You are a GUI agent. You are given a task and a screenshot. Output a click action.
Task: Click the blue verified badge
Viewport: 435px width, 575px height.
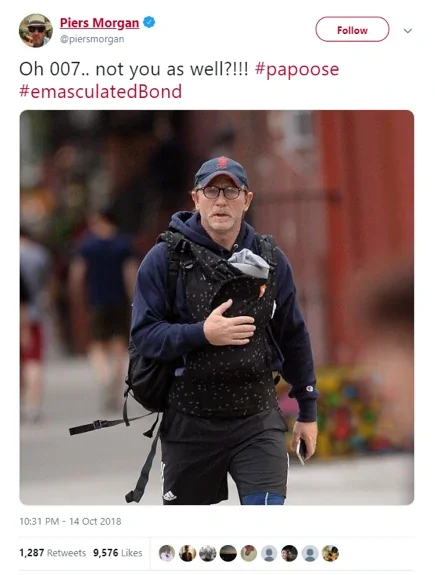[x=149, y=22]
